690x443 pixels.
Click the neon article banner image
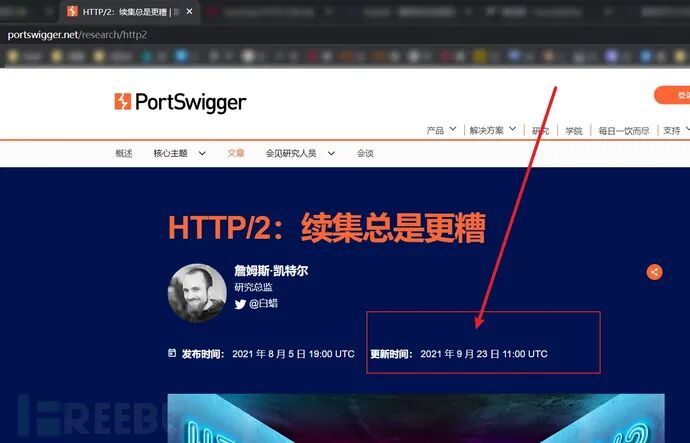(416, 418)
